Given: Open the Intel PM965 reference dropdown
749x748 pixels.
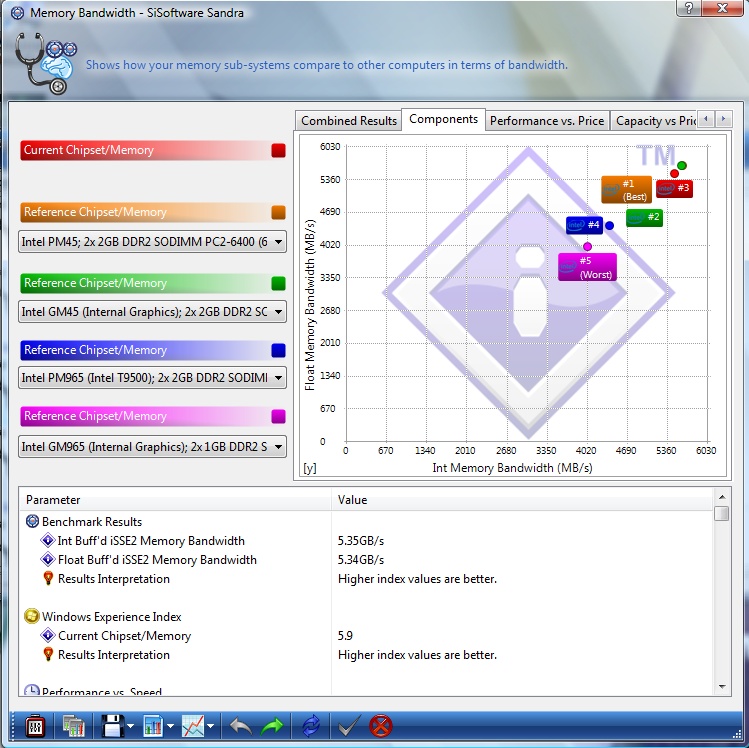Looking at the screenshot, I should tap(152, 378).
